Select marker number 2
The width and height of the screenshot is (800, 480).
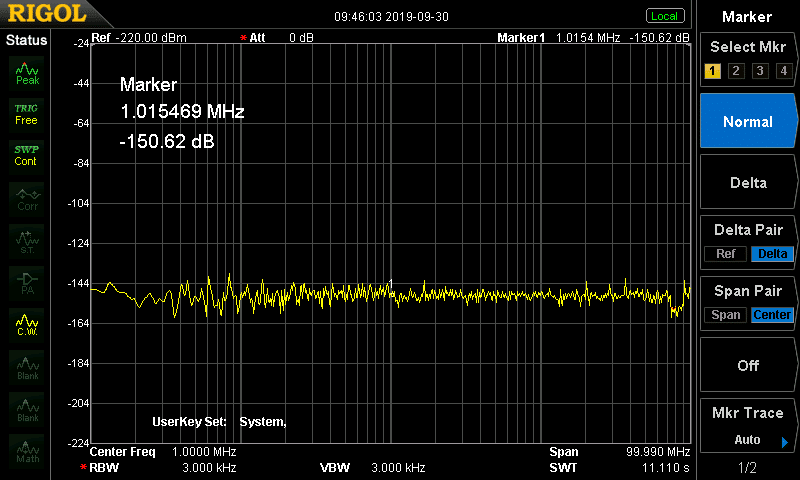[736, 71]
